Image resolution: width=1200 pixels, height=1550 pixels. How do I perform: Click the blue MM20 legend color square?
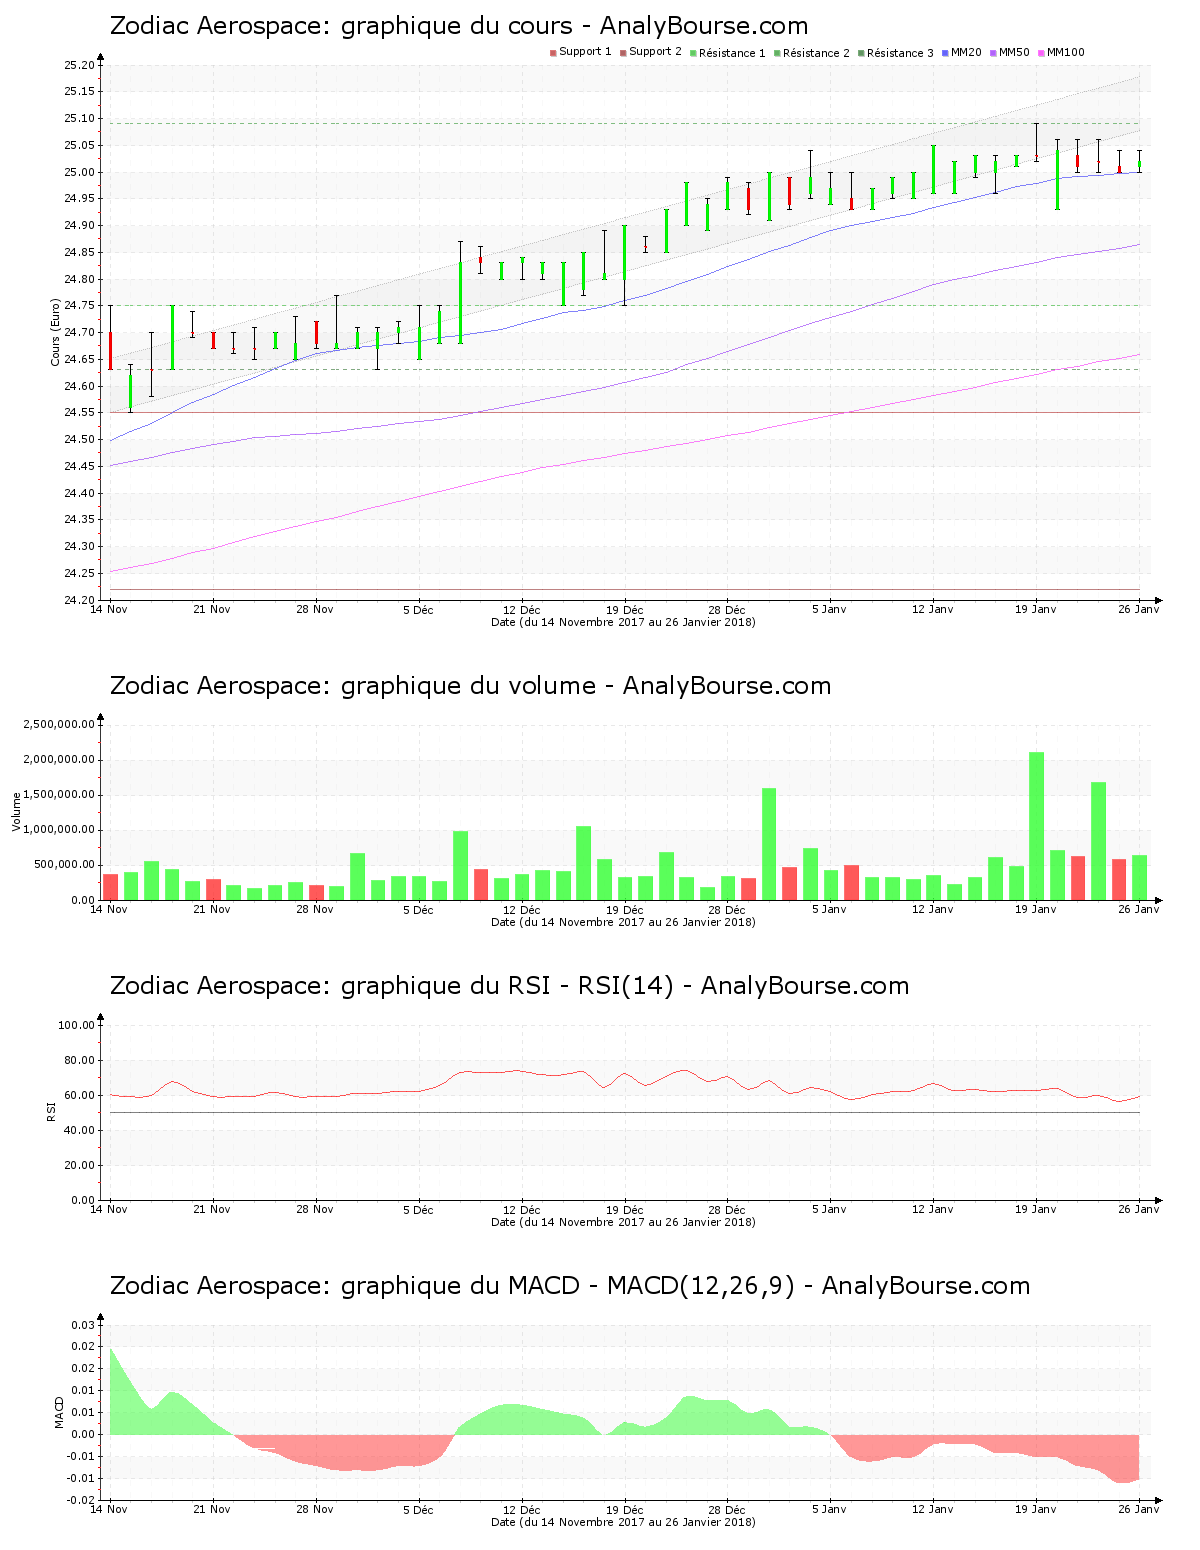(945, 53)
